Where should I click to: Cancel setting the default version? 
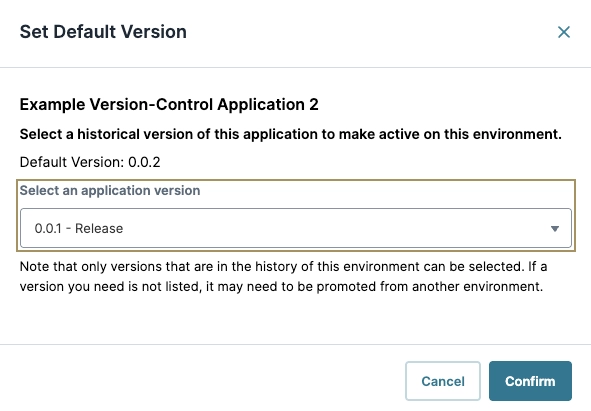(x=443, y=381)
